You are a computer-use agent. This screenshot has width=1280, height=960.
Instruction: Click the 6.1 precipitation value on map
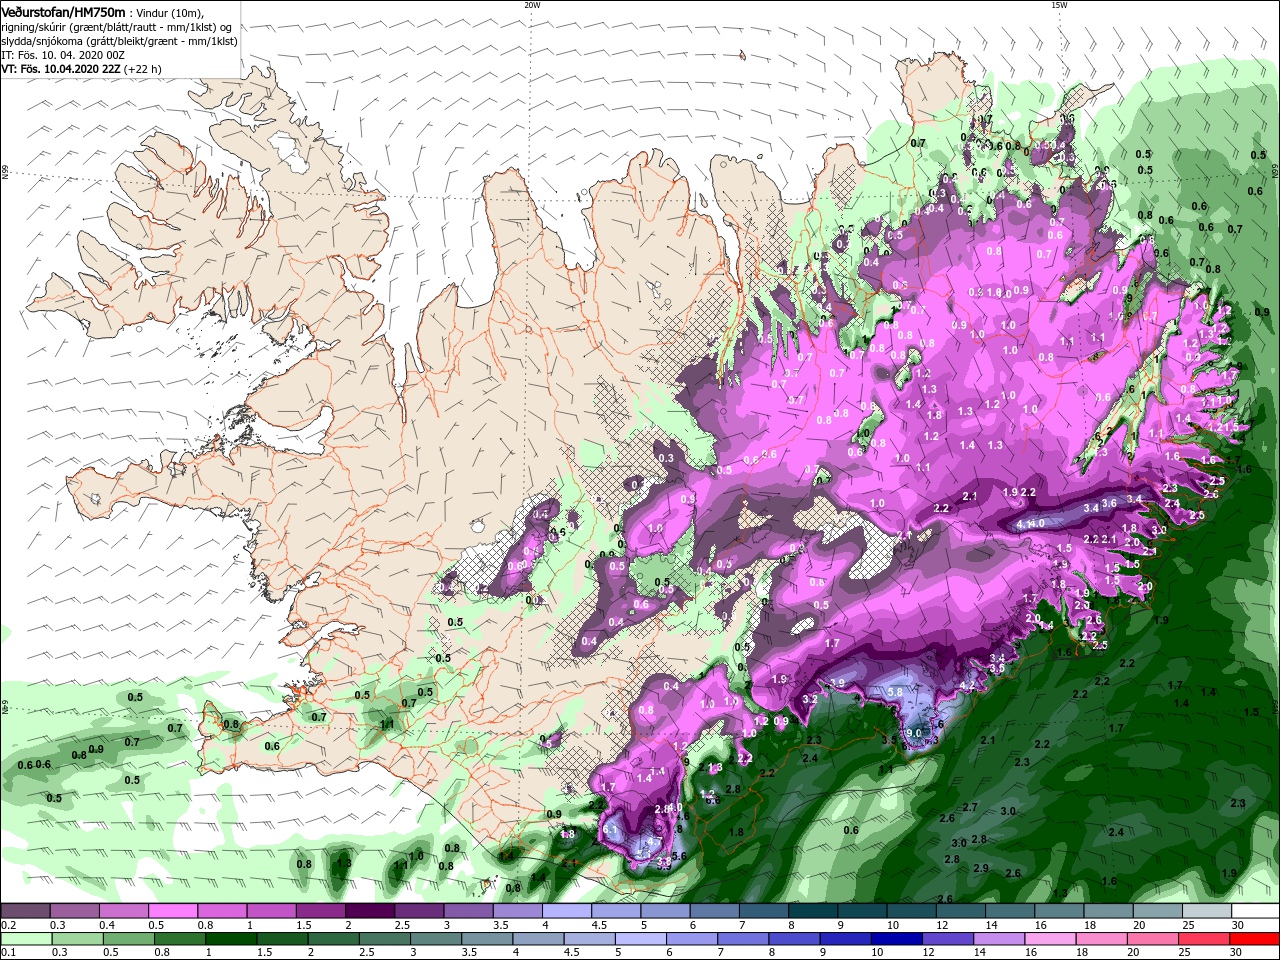coord(612,830)
